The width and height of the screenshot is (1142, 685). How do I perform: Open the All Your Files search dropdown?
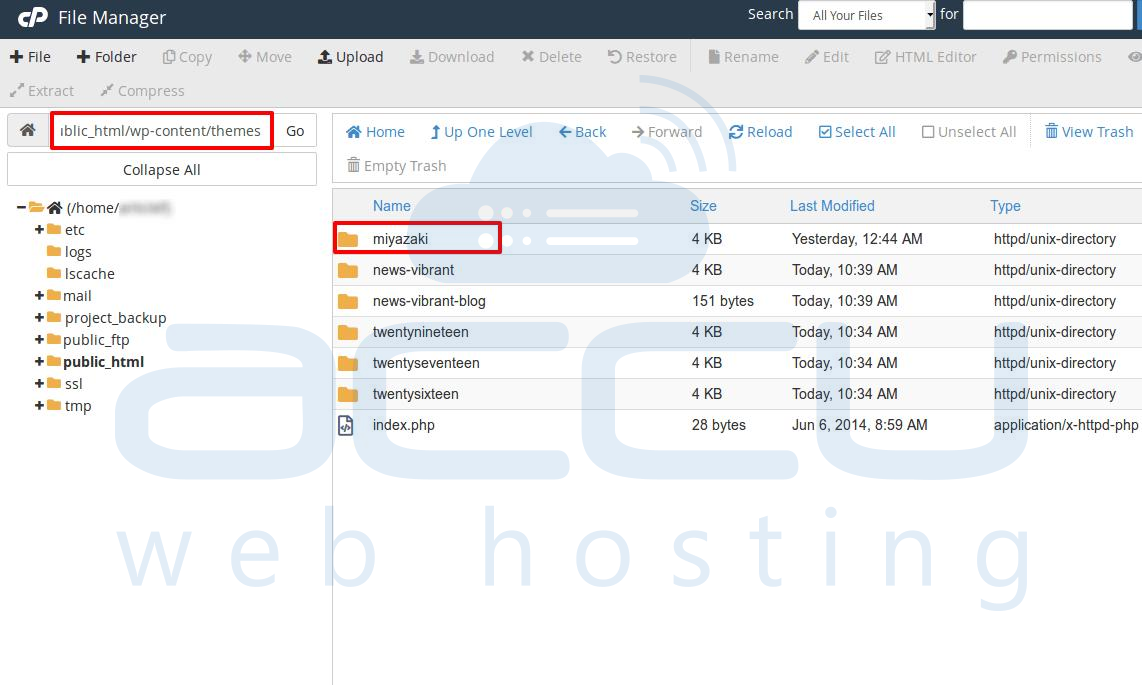point(867,15)
